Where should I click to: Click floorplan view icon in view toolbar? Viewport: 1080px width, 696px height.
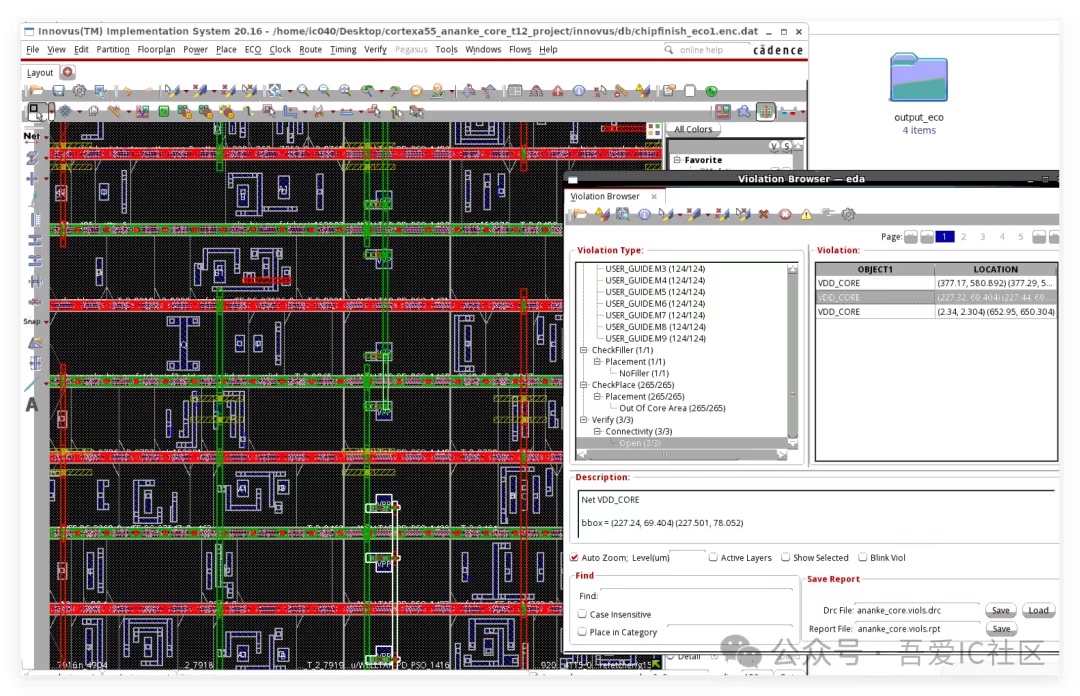point(723,111)
